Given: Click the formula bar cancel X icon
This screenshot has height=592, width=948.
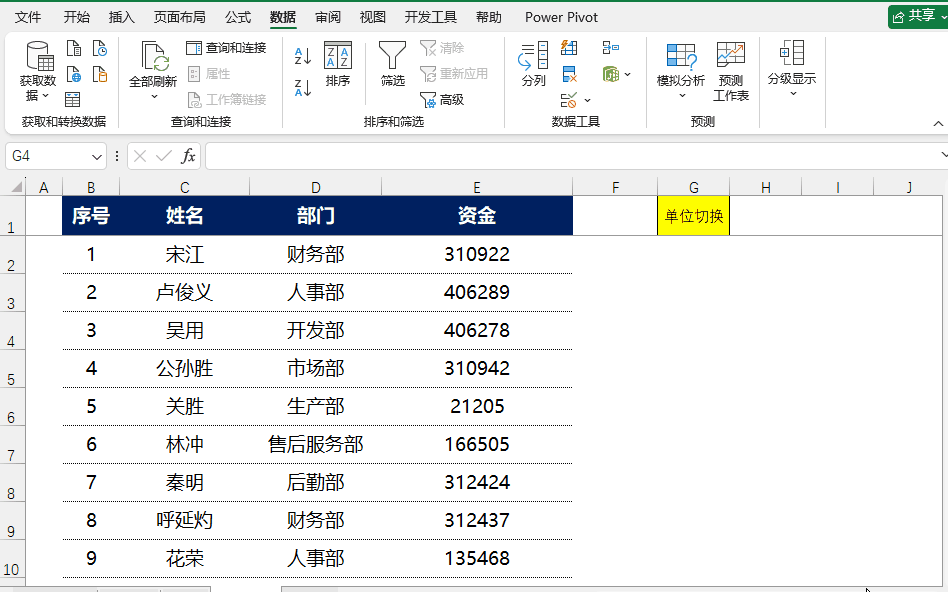Looking at the screenshot, I should 140,157.
